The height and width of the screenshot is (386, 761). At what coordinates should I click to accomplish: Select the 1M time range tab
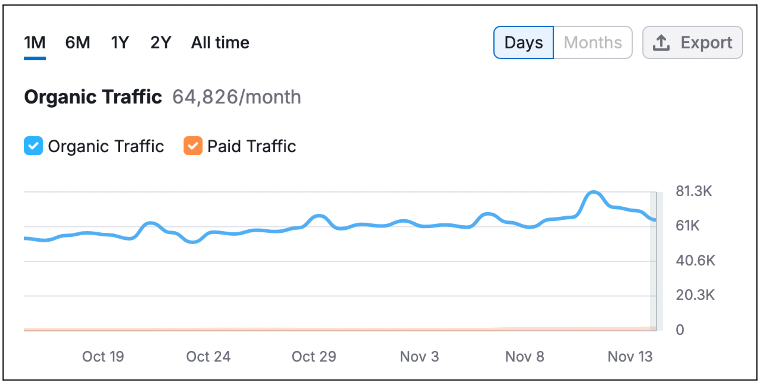click(x=35, y=43)
